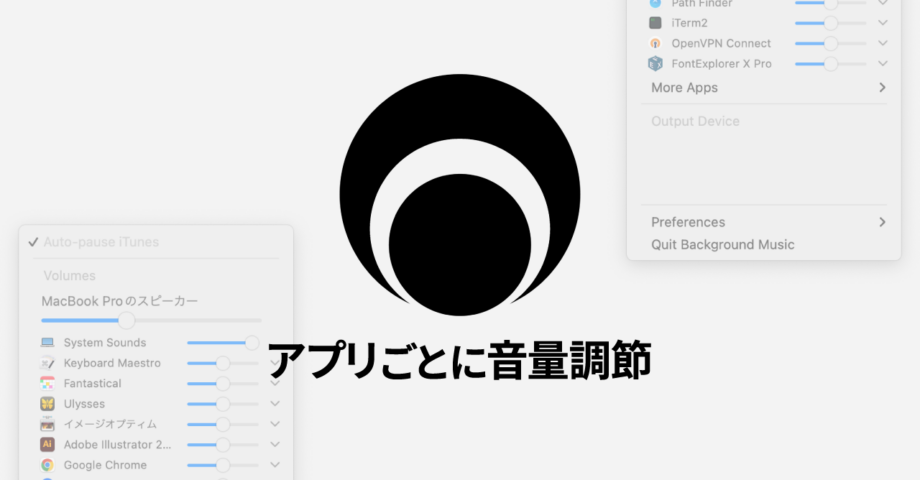Click the "Adobe Illustrator 2..." label
The image size is (920, 480).
(117, 444)
